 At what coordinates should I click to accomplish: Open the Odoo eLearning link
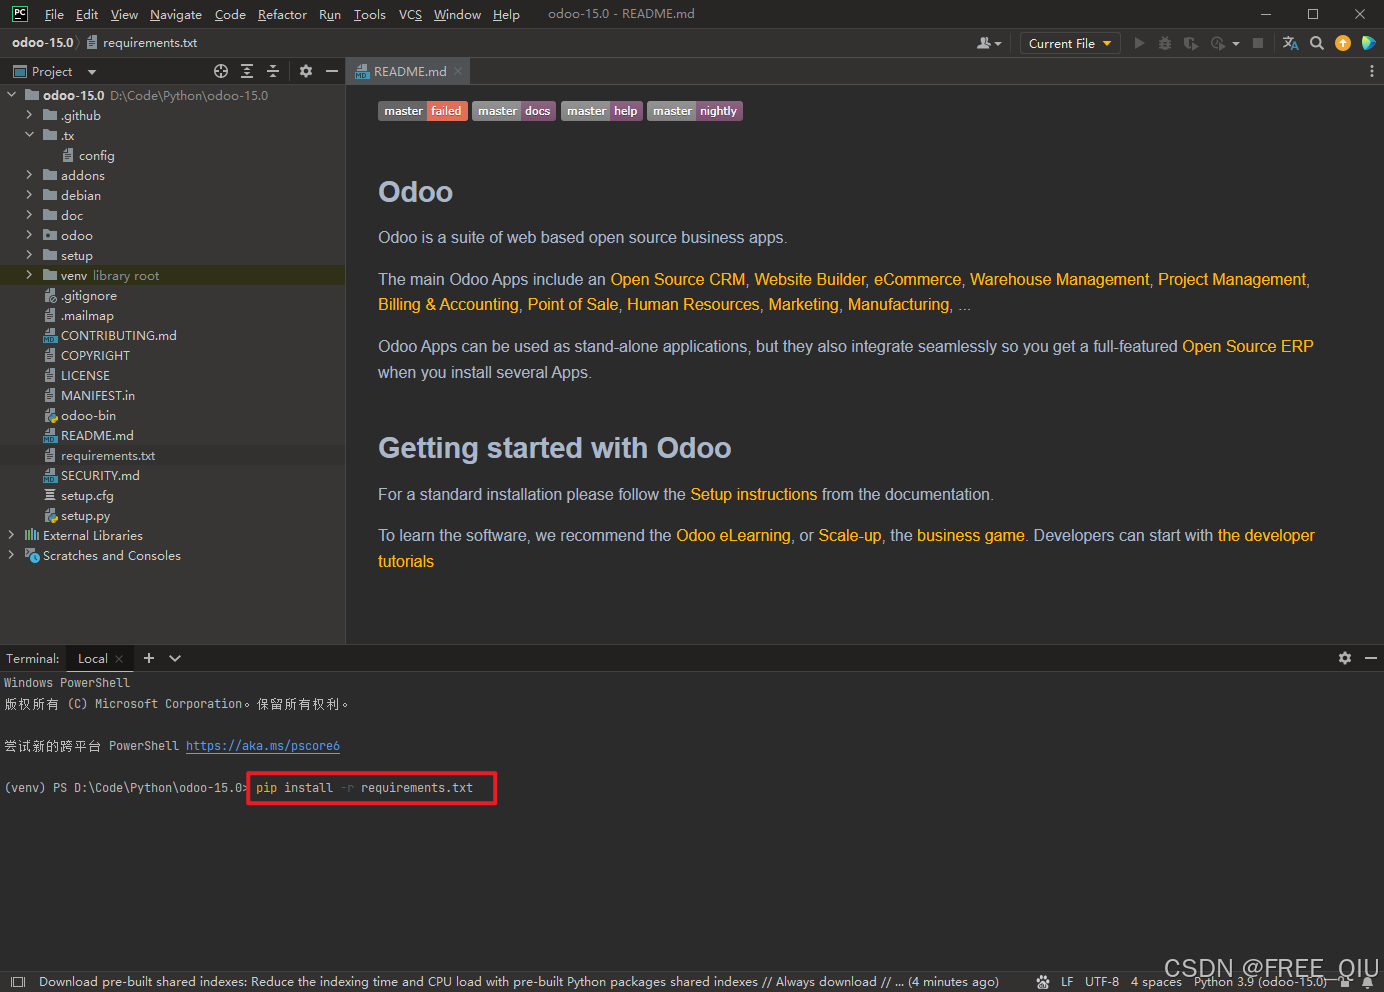(x=733, y=535)
